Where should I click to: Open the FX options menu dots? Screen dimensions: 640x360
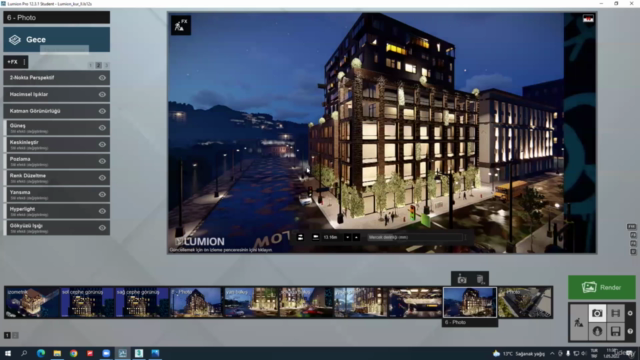[x=24, y=62]
